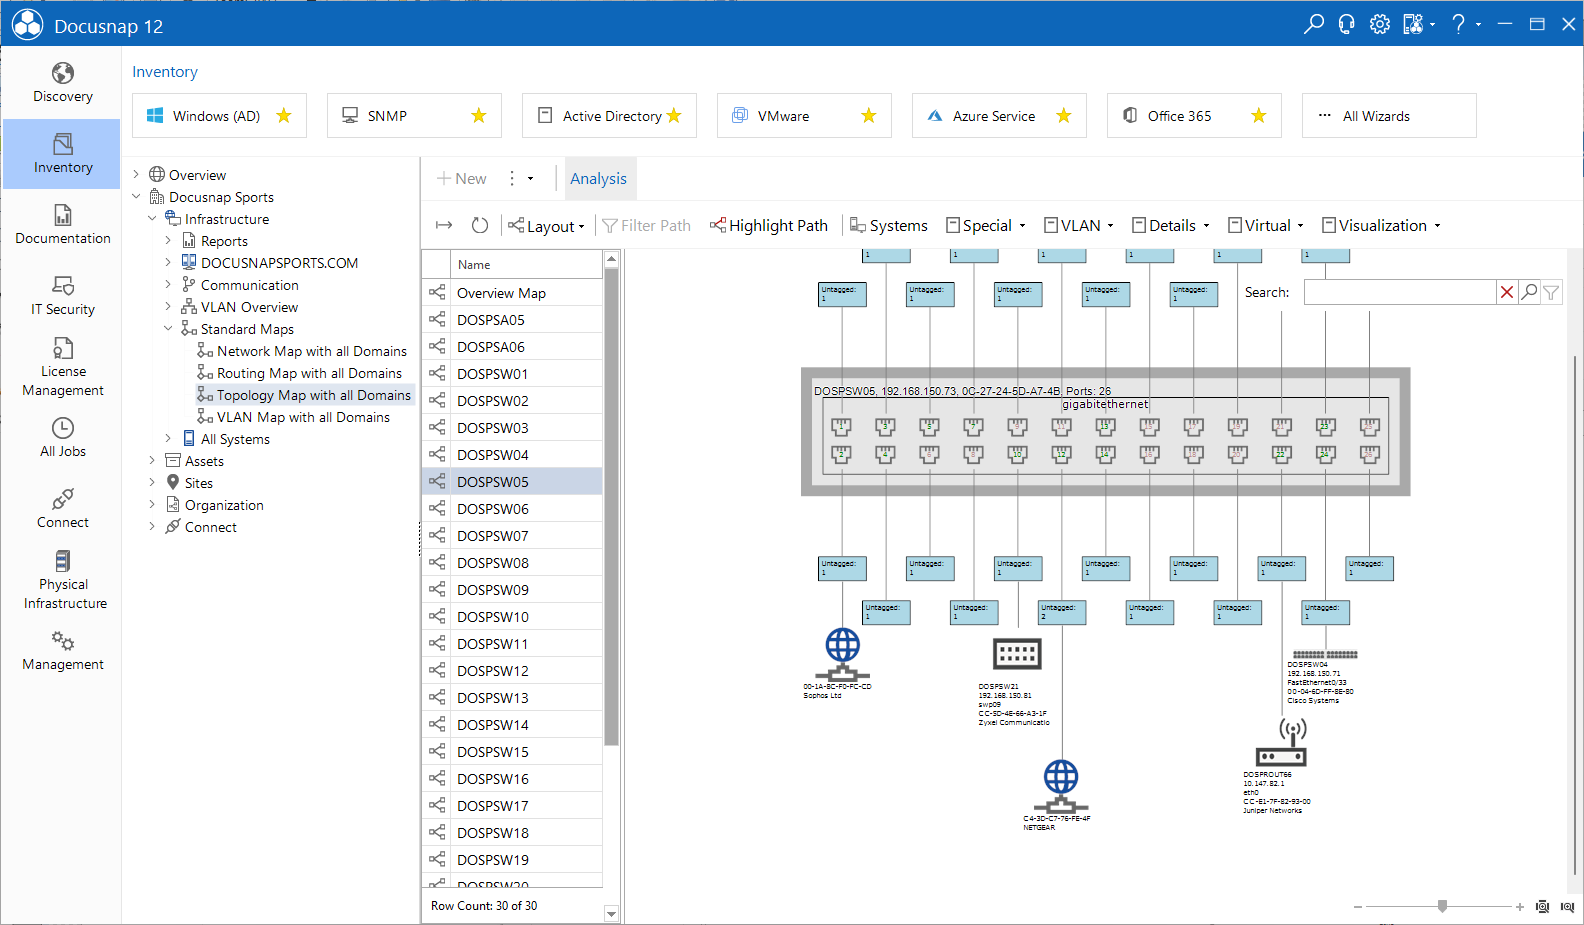This screenshot has height=925, width=1584.
Task: Click the refresh icon in the map toolbar
Action: click(480, 226)
